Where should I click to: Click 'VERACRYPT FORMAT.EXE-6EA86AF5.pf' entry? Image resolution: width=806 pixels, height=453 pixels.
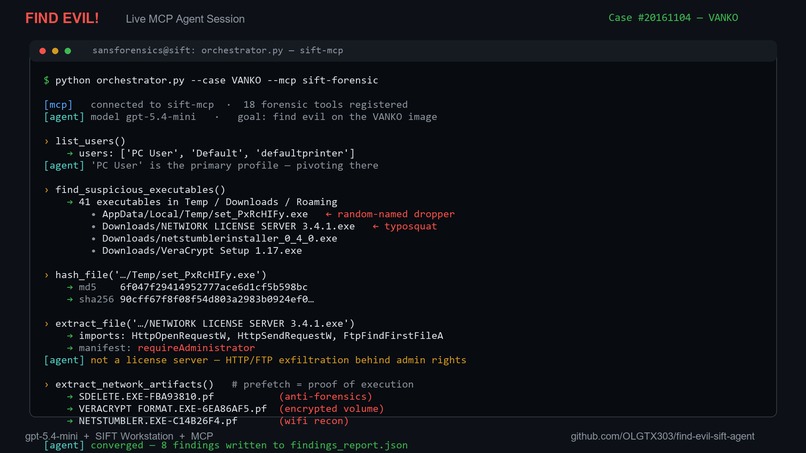(172, 409)
